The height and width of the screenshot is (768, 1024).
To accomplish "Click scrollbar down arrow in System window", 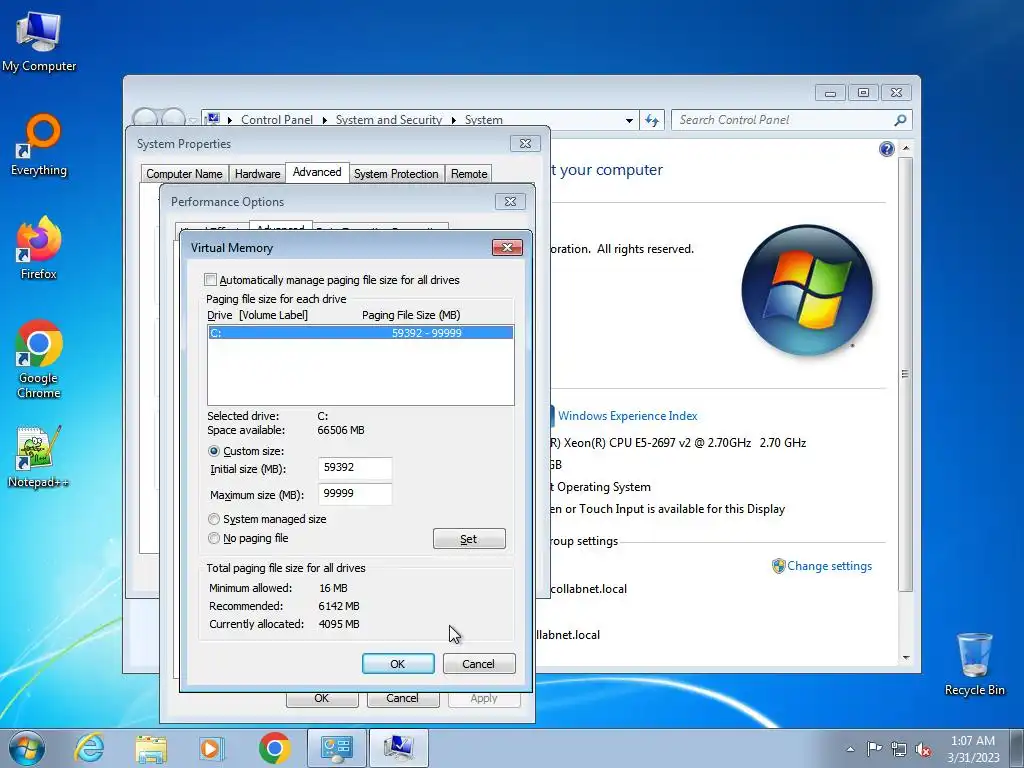I will pos(906,658).
